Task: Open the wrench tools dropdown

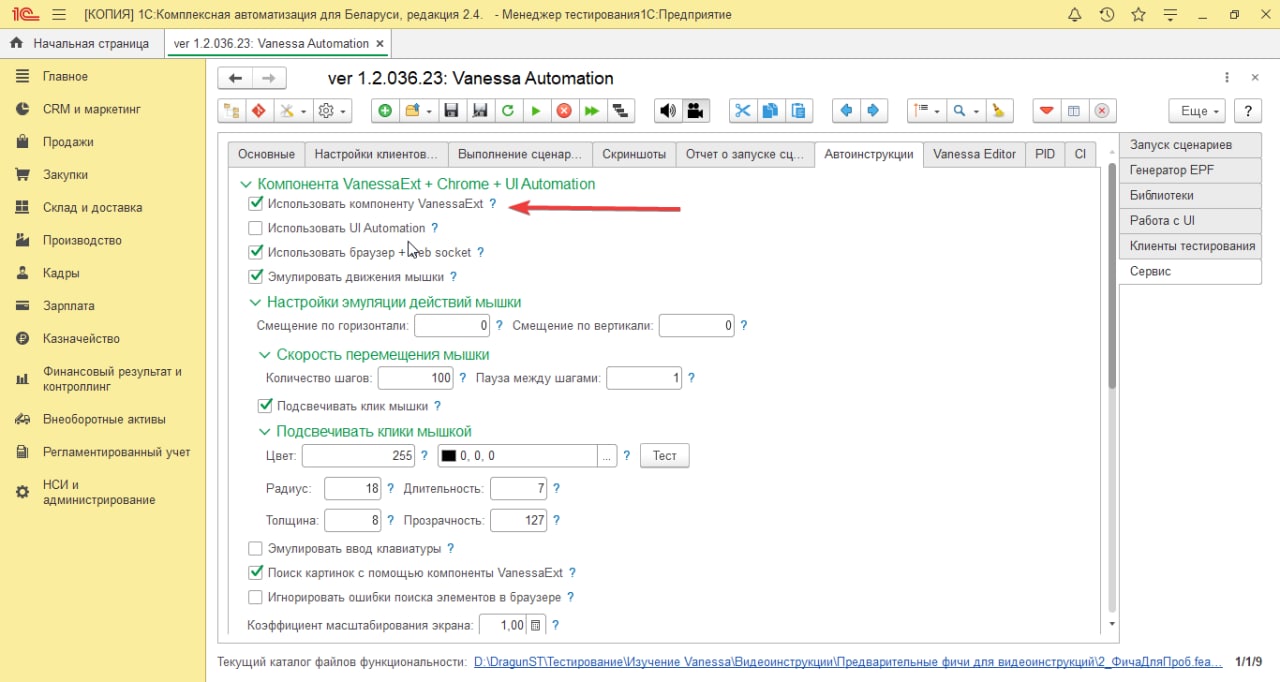Action: pyautogui.click(x=293, y=111)
